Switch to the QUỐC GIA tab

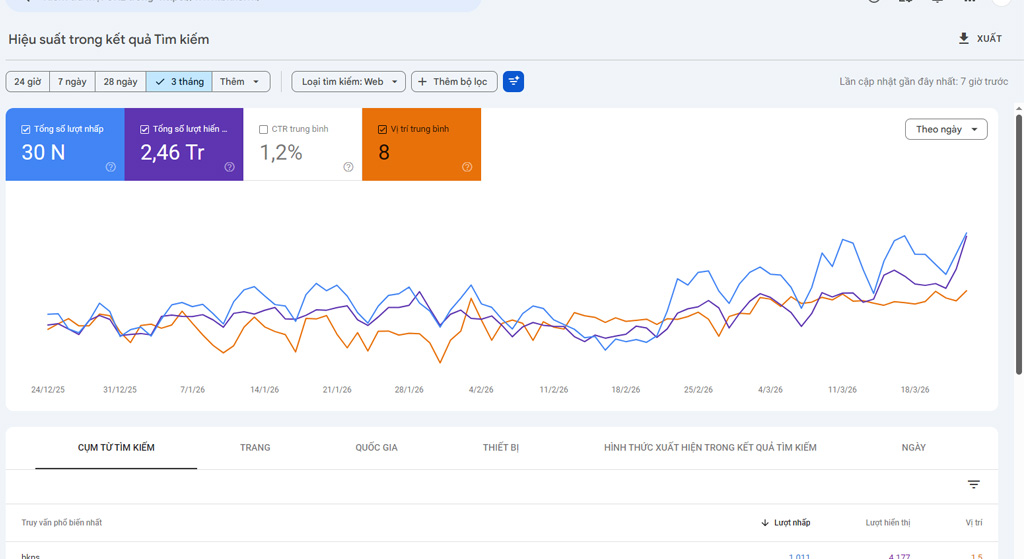pos(376,447)
